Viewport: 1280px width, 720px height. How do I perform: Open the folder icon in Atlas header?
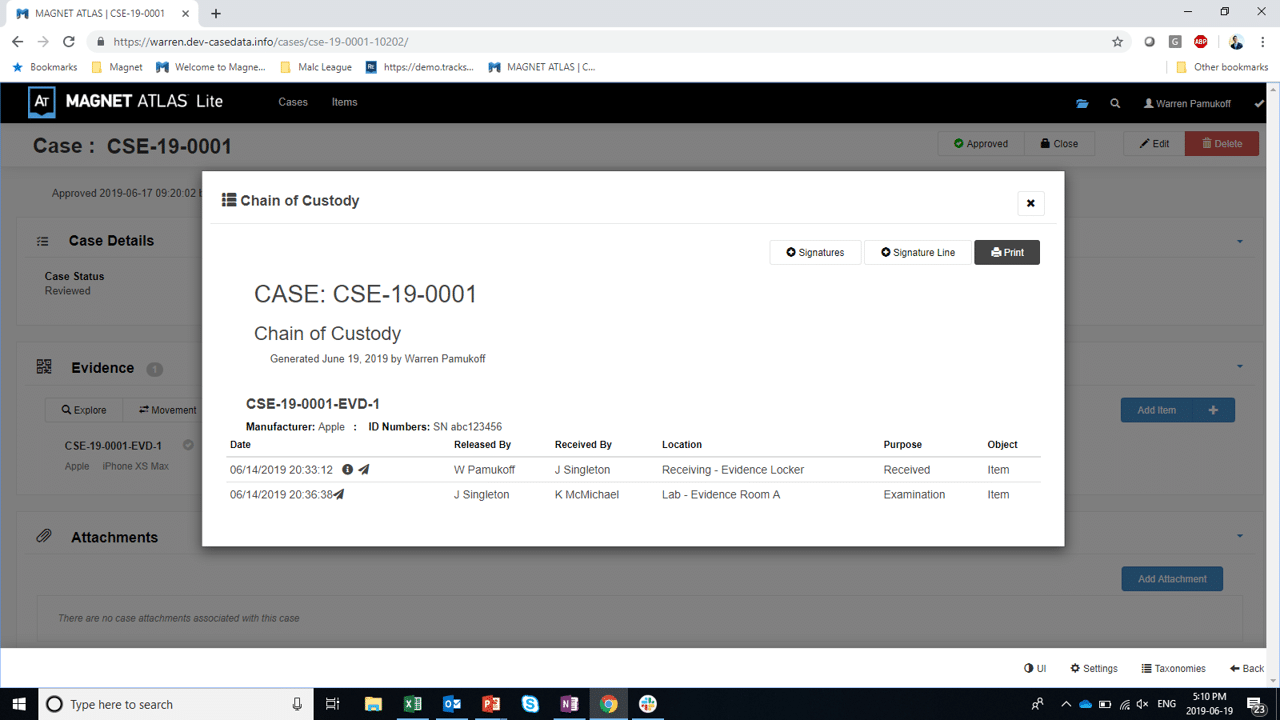(1082, 103)
